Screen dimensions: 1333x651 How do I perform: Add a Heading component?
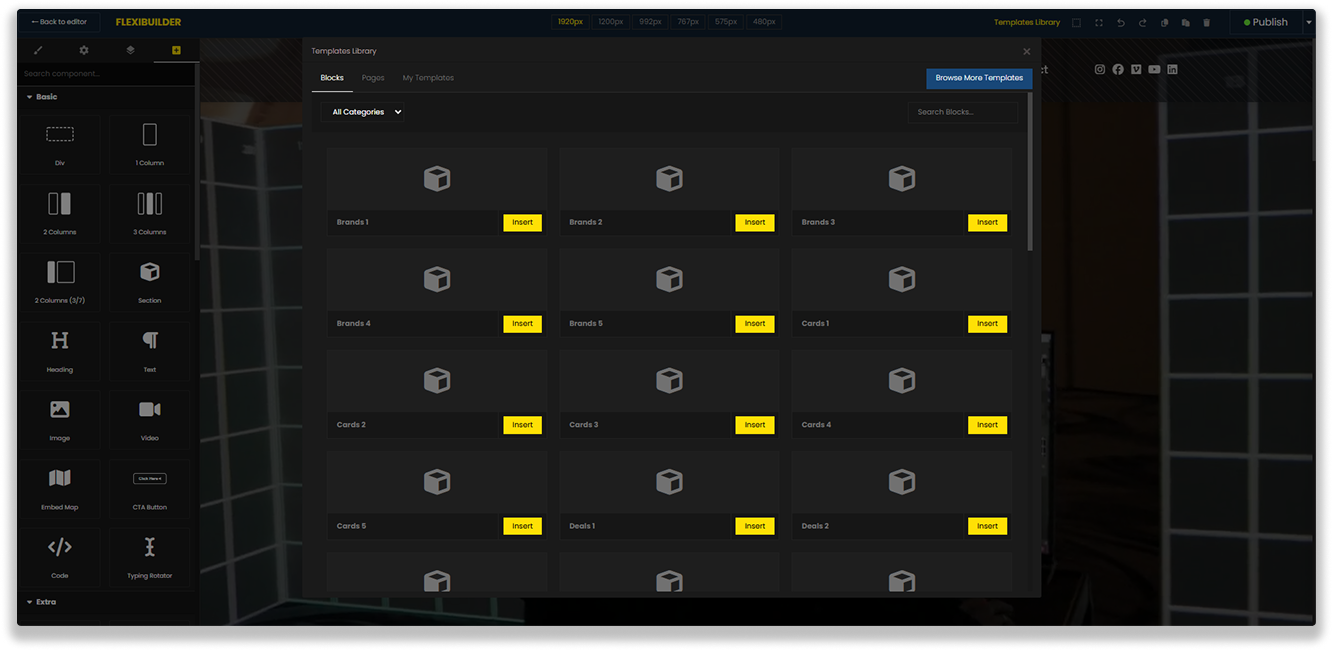click(60, 350)
